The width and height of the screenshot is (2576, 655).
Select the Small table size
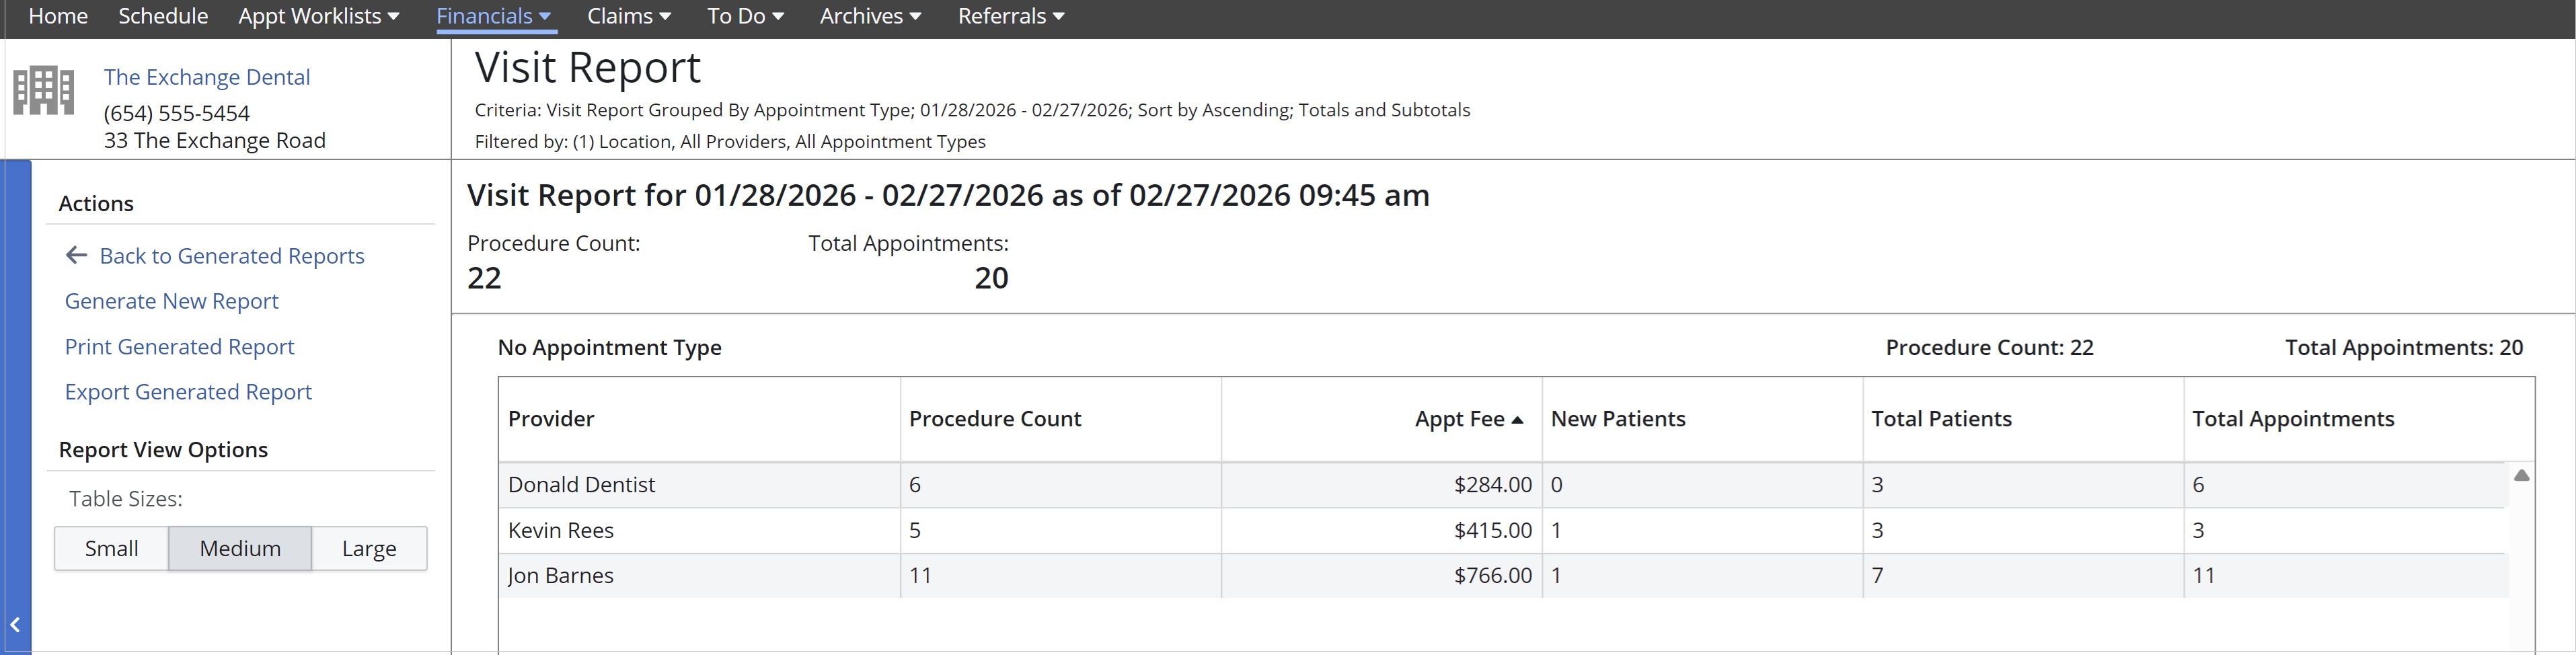click(111, 549)
